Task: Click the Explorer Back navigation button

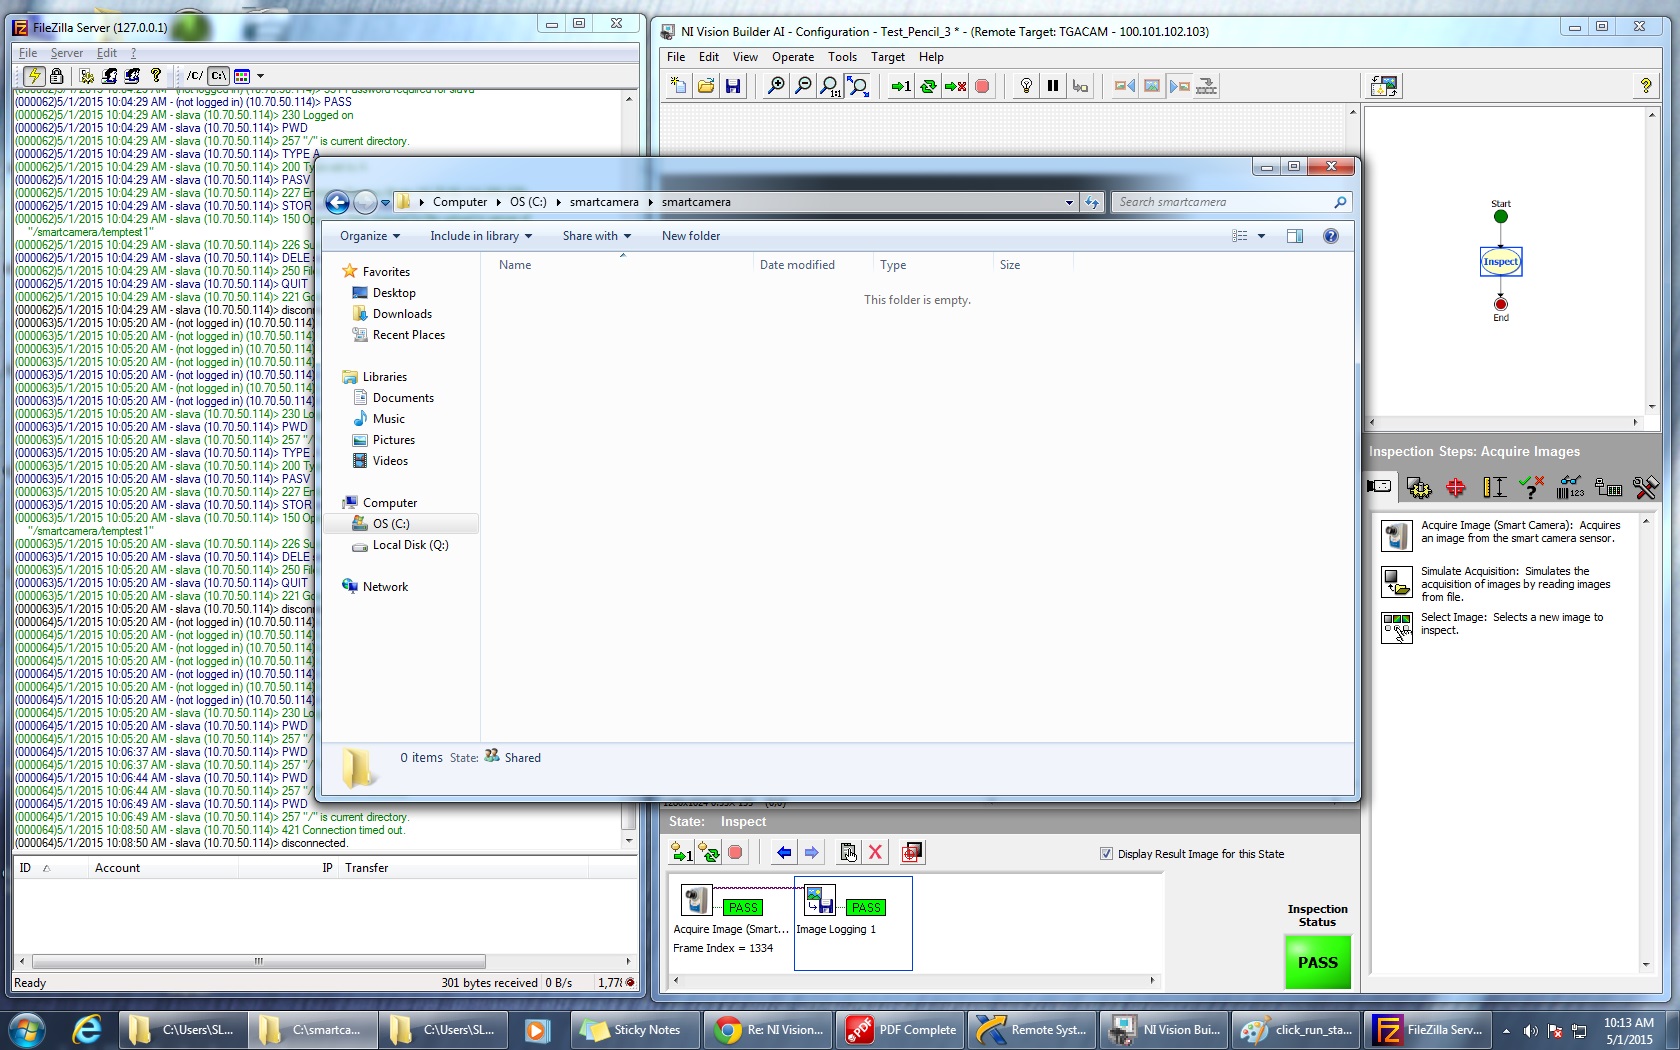Action: click(338, 203)
